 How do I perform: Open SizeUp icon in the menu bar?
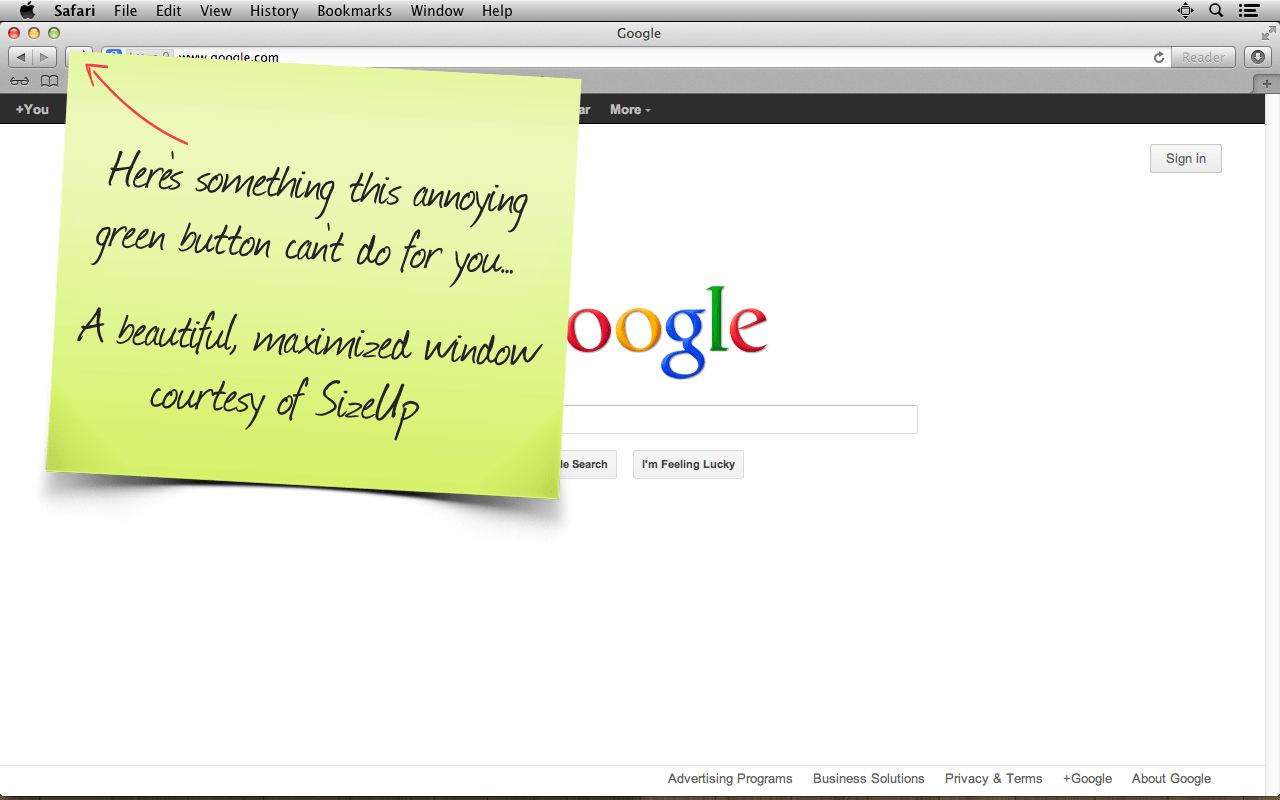click(1186, 11)
